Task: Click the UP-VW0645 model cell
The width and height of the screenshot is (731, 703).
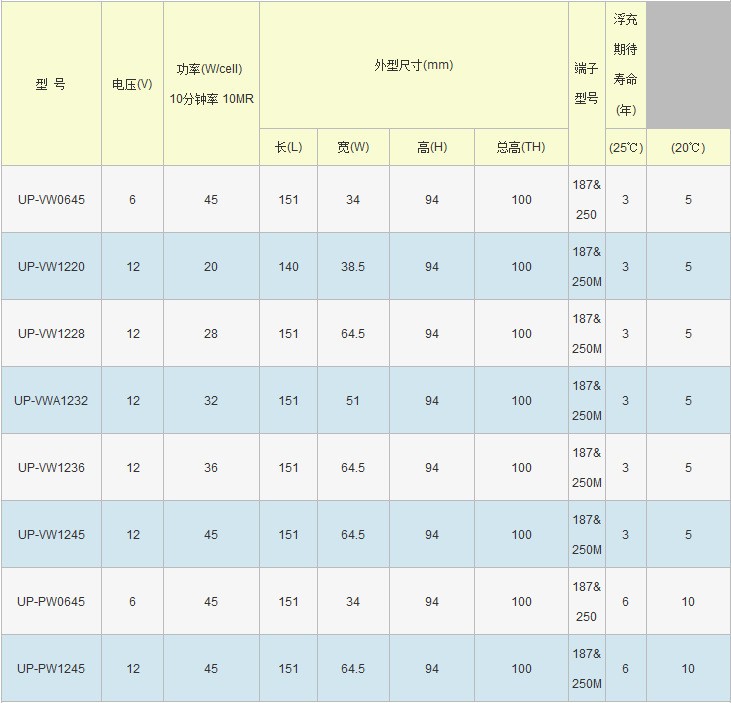Action: (x=51, y=200)
